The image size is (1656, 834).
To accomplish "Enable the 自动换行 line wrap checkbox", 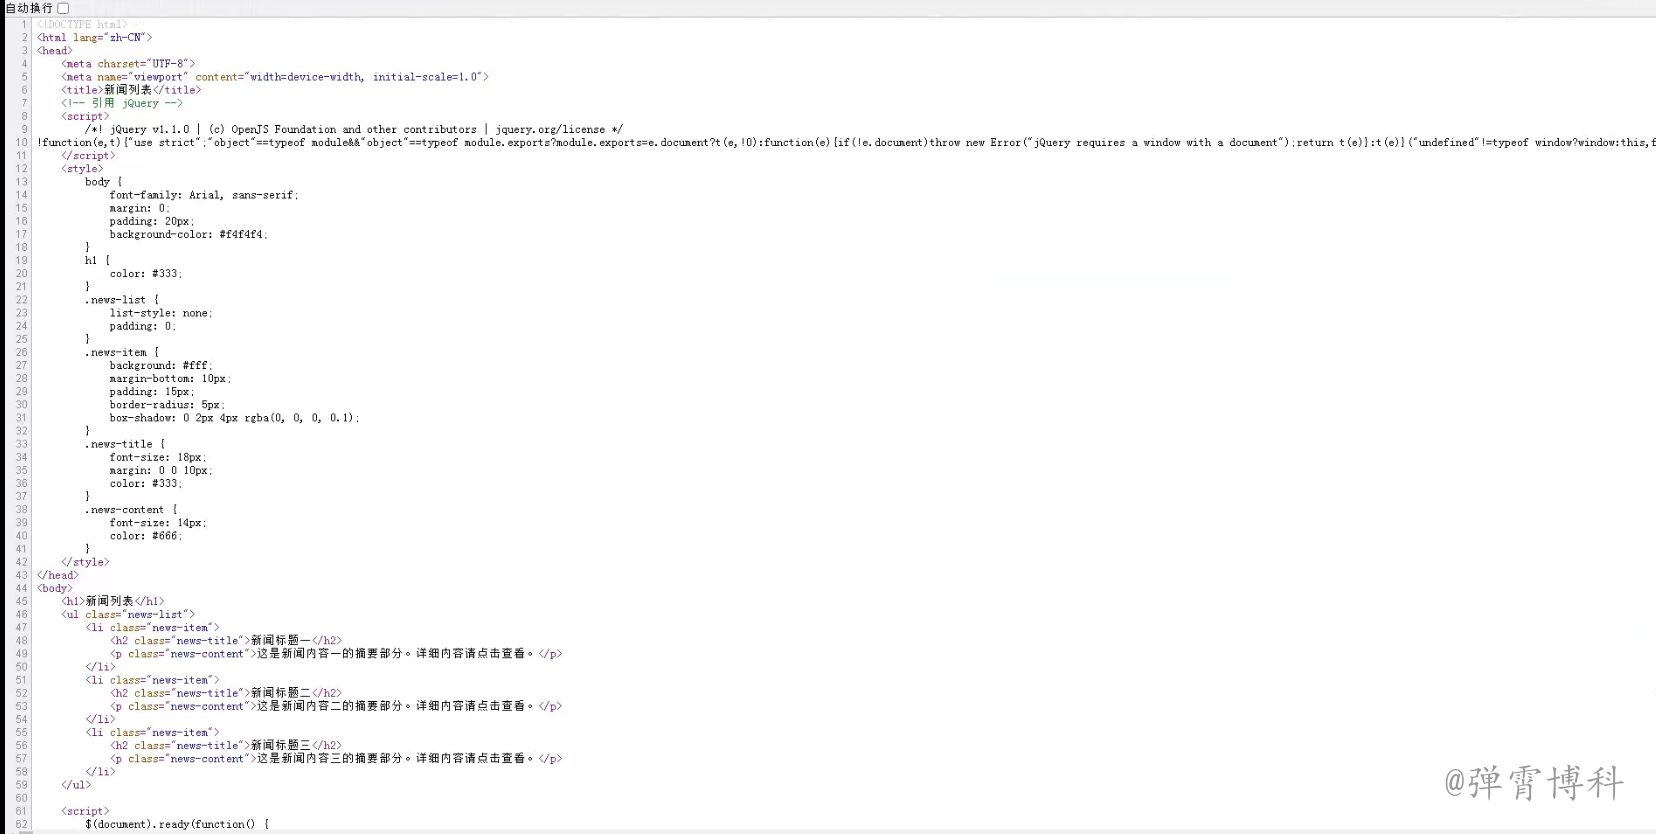I will (63, 8).
